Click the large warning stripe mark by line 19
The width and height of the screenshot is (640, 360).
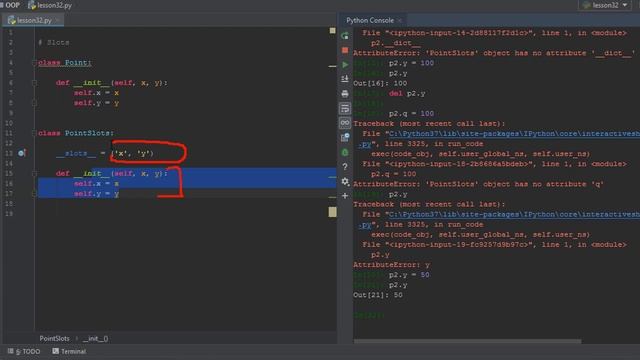click(332, 212)
